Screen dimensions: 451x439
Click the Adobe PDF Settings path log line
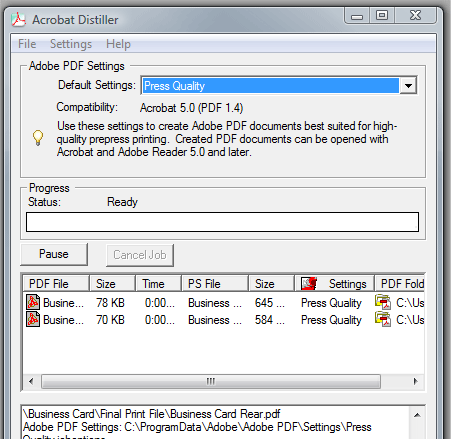(x=197, y=427)
